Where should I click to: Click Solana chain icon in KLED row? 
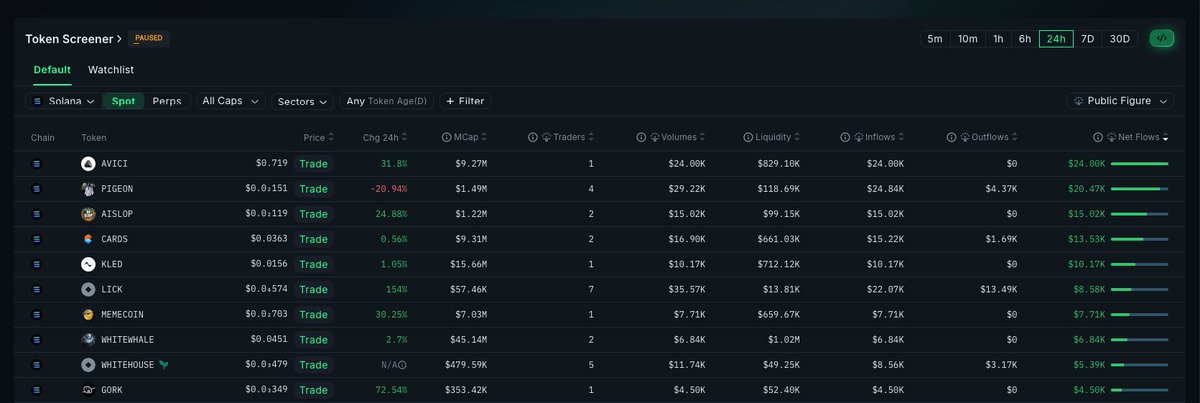[38, 264]
